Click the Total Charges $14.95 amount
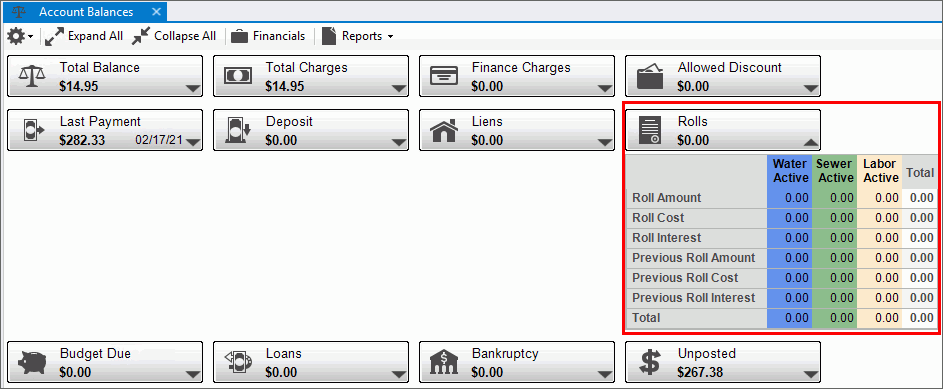 (285, 87)
